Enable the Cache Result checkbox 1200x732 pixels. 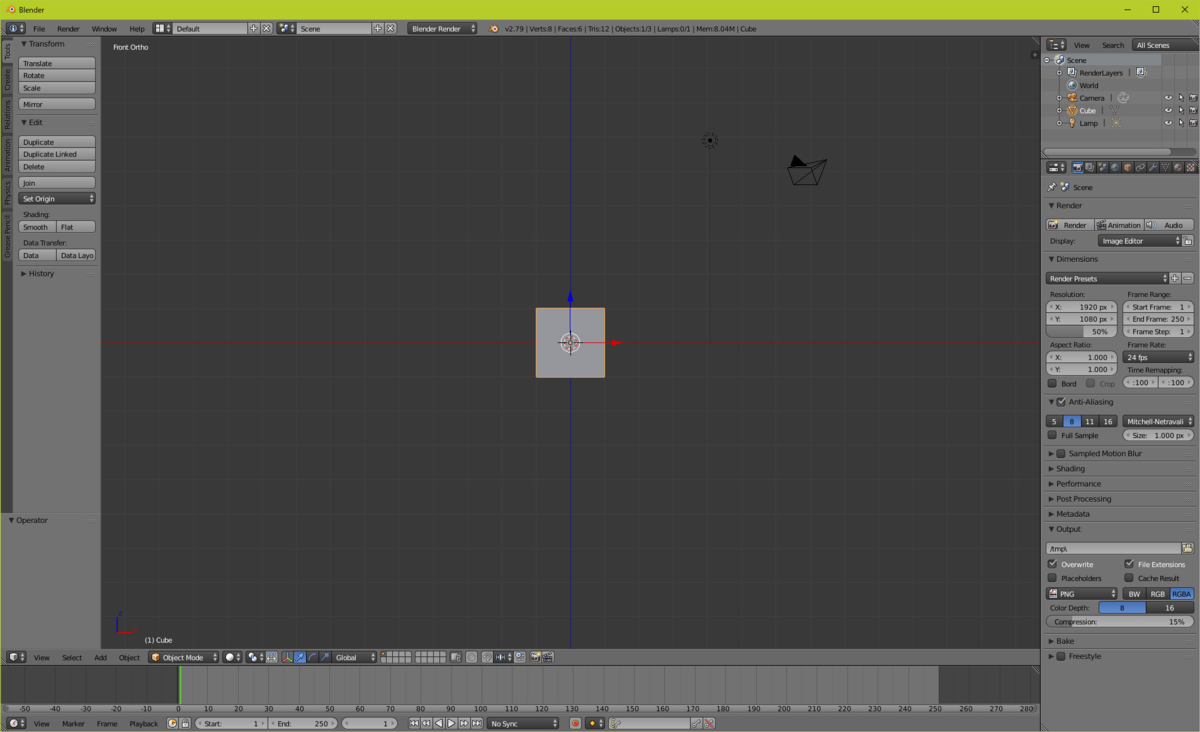point(1129,578)
